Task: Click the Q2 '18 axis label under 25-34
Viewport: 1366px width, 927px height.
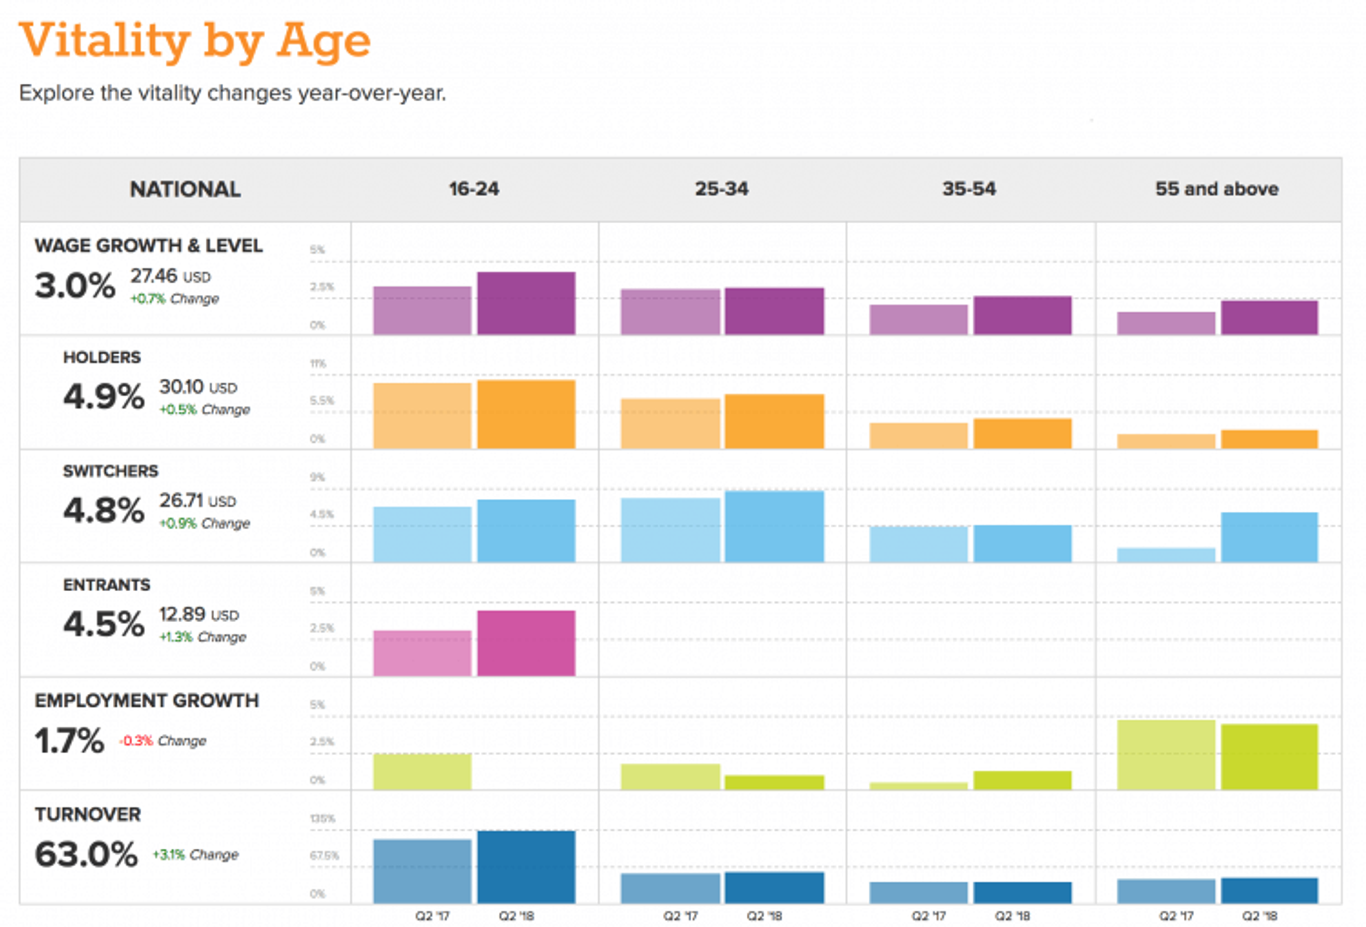Action: (x=767, y=914)
